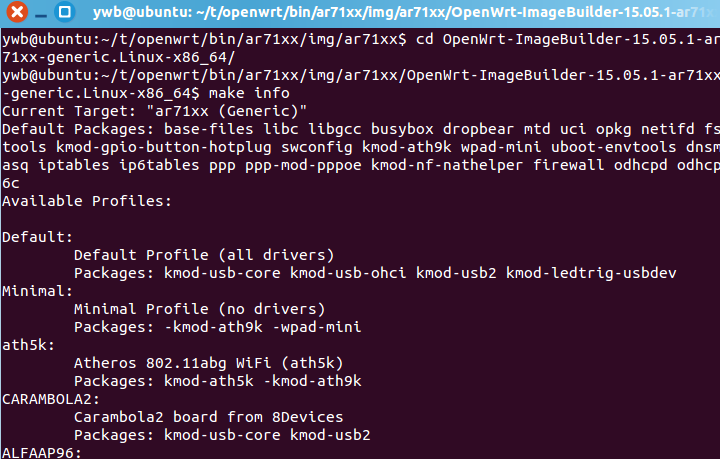Screen dimensions: 720x459
Task: Click 'Atheros 802.11abg WiFi (ath5k)' description
Action: 208,363
